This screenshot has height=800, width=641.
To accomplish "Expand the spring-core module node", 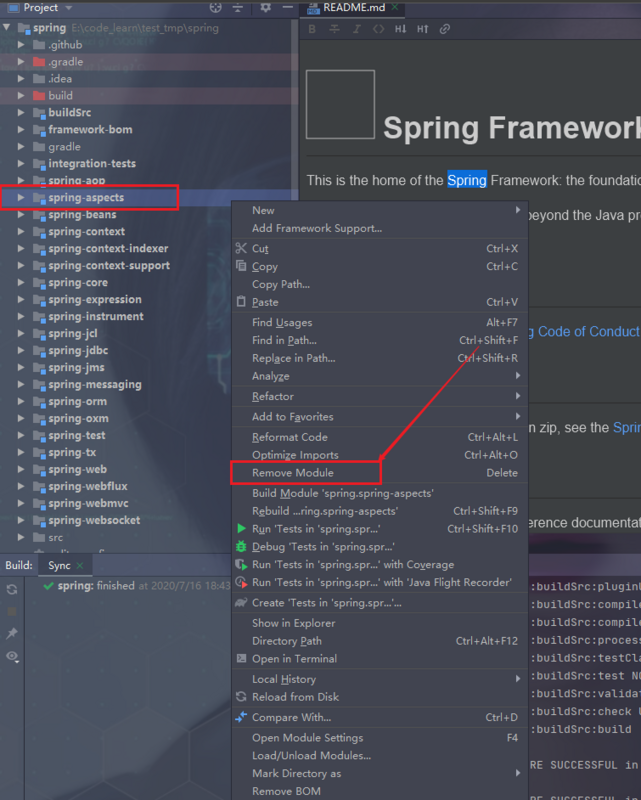I will (21, 283).
